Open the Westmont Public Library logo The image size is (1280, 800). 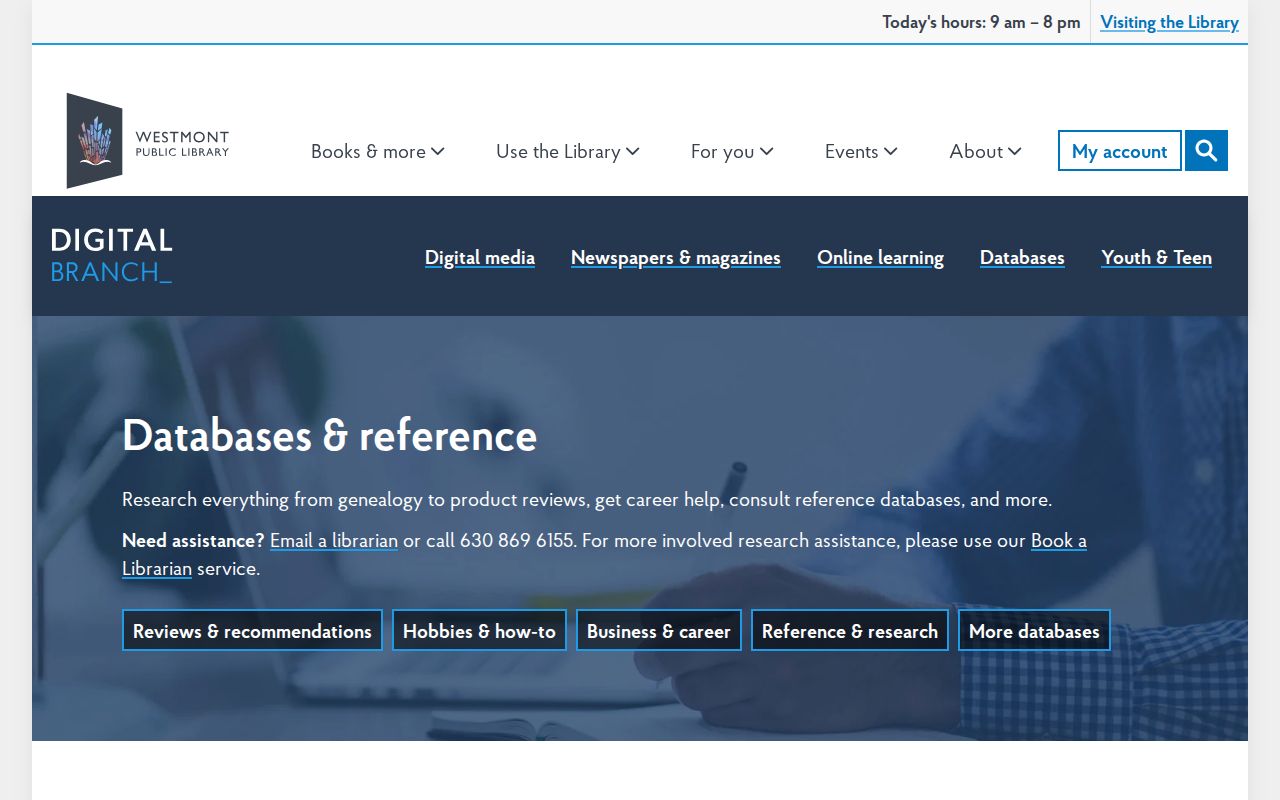click(148, 141)
